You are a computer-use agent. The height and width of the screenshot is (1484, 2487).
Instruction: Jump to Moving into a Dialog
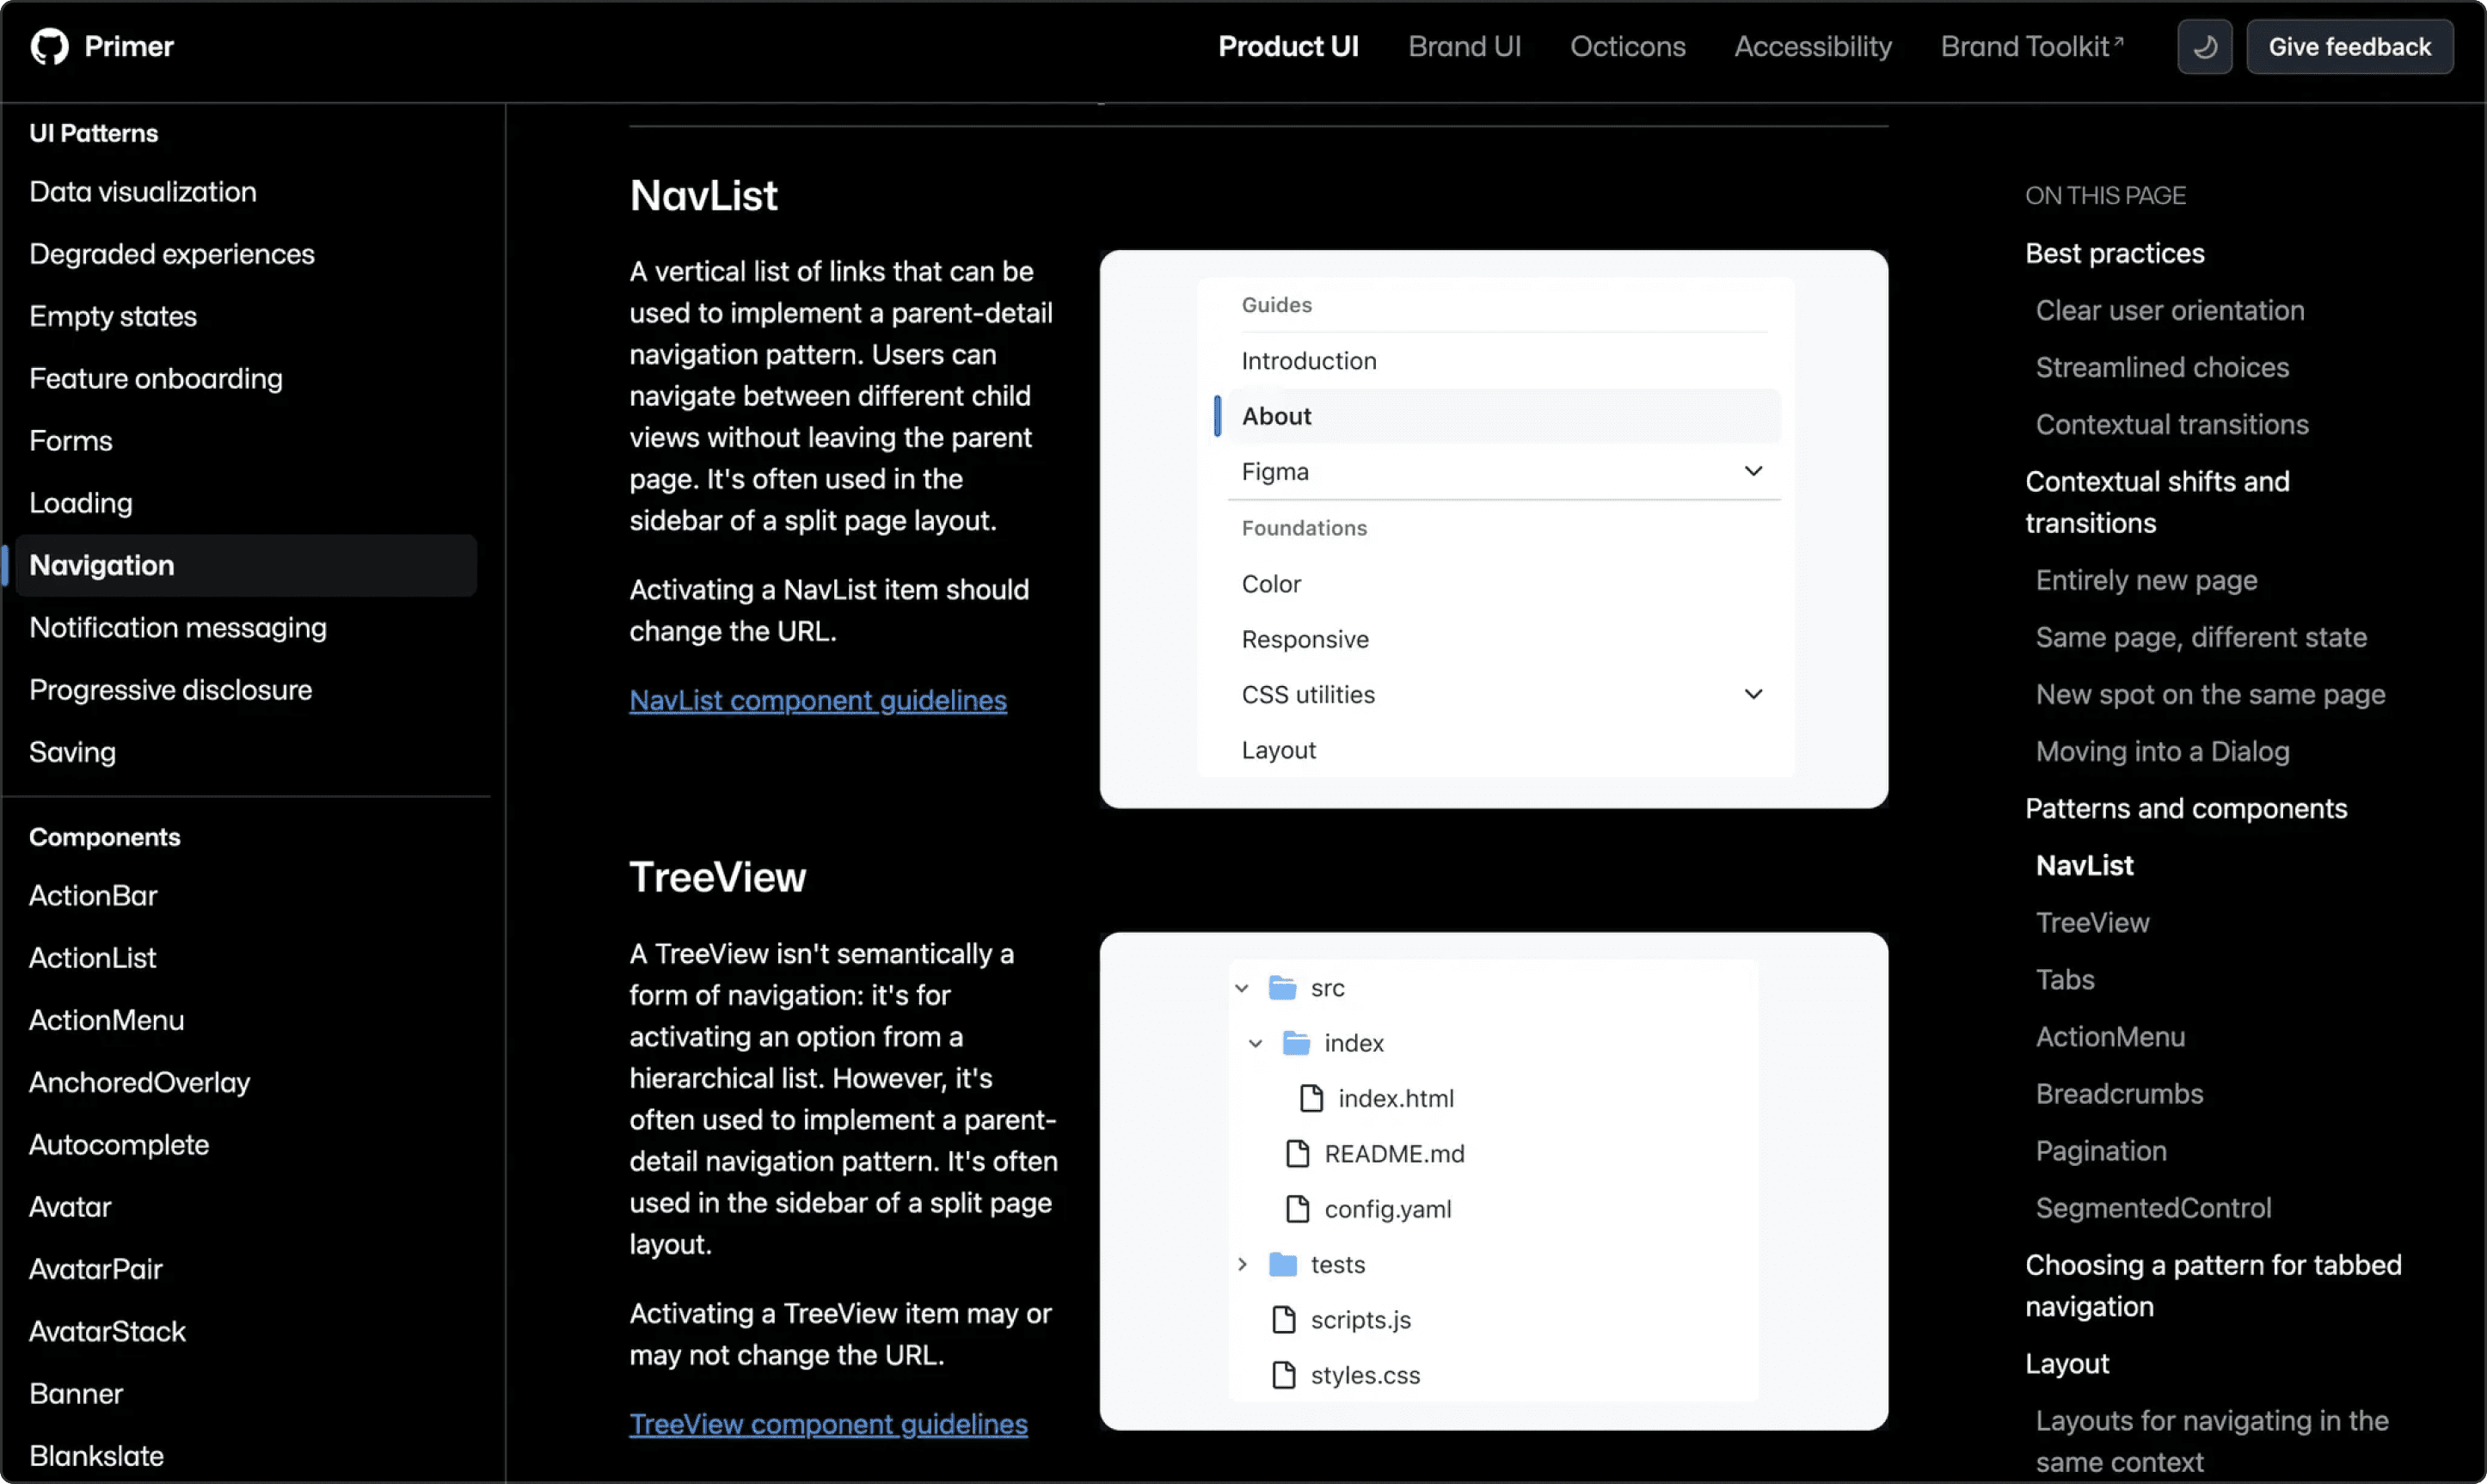[2162, 752]
